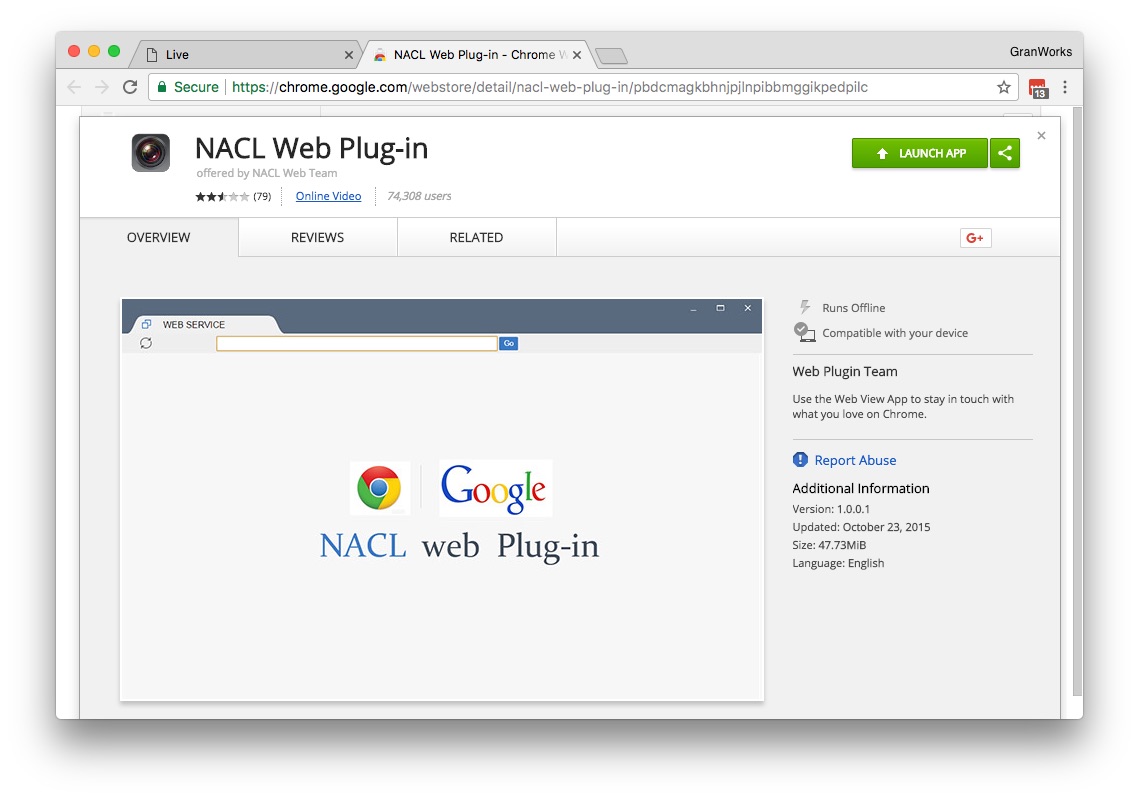Click the 'Version: 1.0.0.1' text

coord(831,509)
